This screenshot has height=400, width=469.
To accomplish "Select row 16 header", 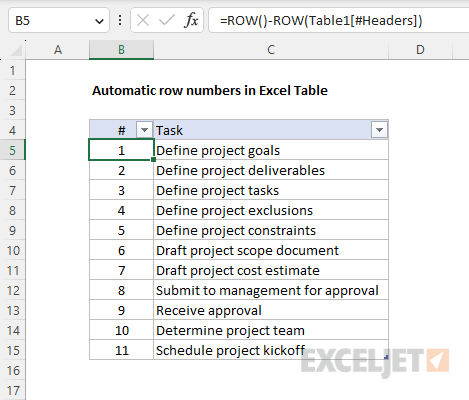I will tap(13, 370).
